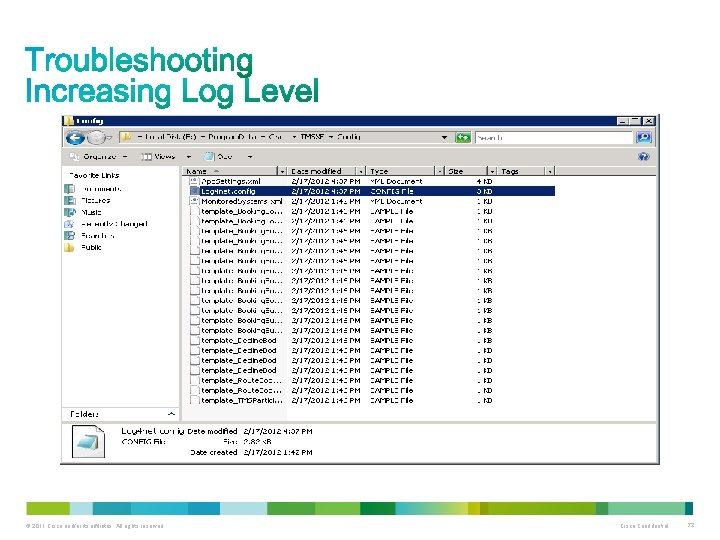The height and width of the screenshot is (540, 720).
Task: Click the Log4net.config preview thumbnail in details pane
Action: coord(88,442)
